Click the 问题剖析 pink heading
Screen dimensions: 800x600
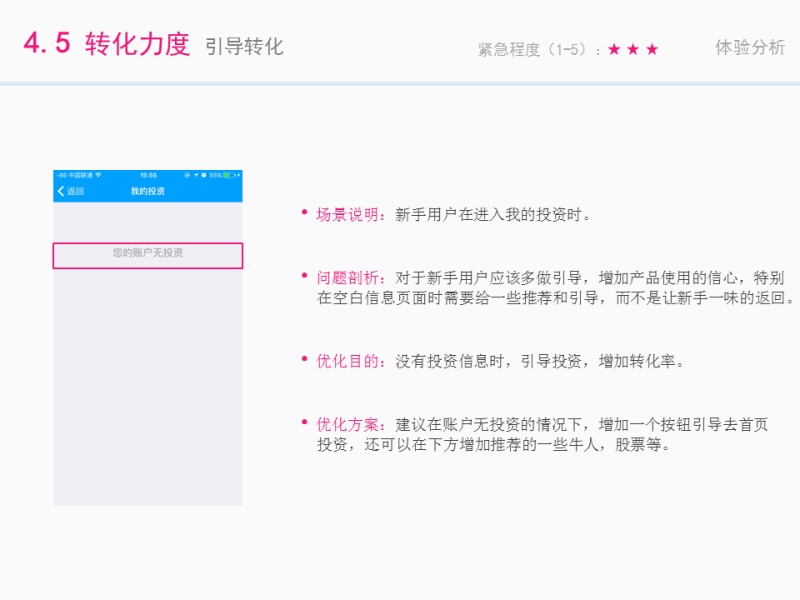tap(347, 278)
